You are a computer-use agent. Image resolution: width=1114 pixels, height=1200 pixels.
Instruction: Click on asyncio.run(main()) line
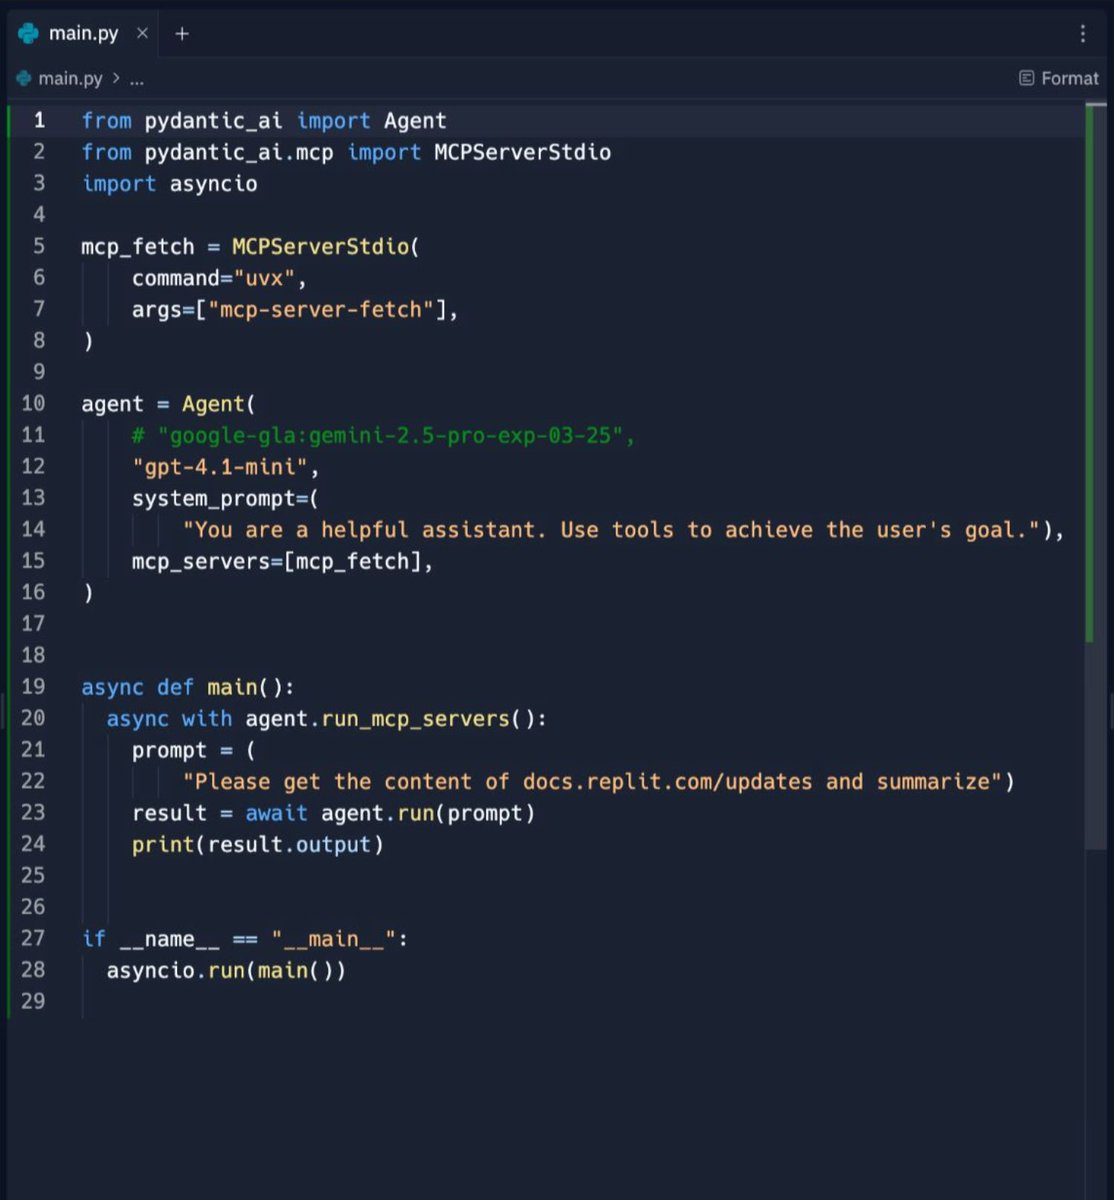click(226, 970)
